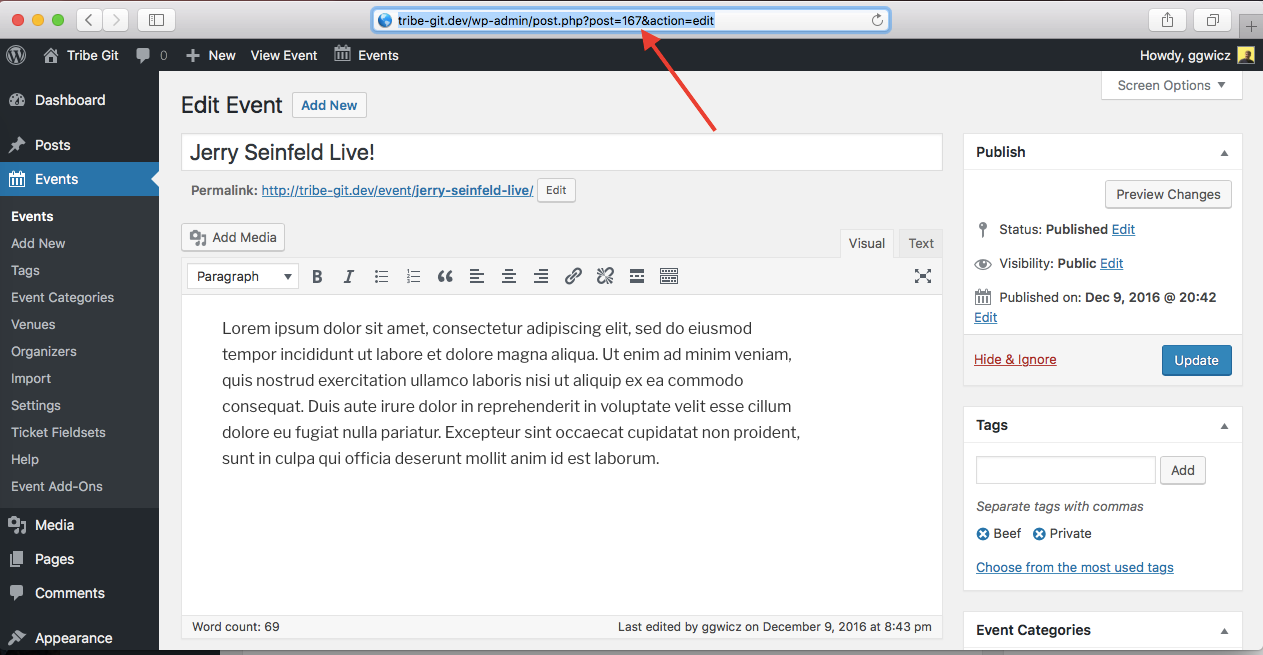Click the Add New button beside Edit Event
1263x655 pixels.
[329, 105]
